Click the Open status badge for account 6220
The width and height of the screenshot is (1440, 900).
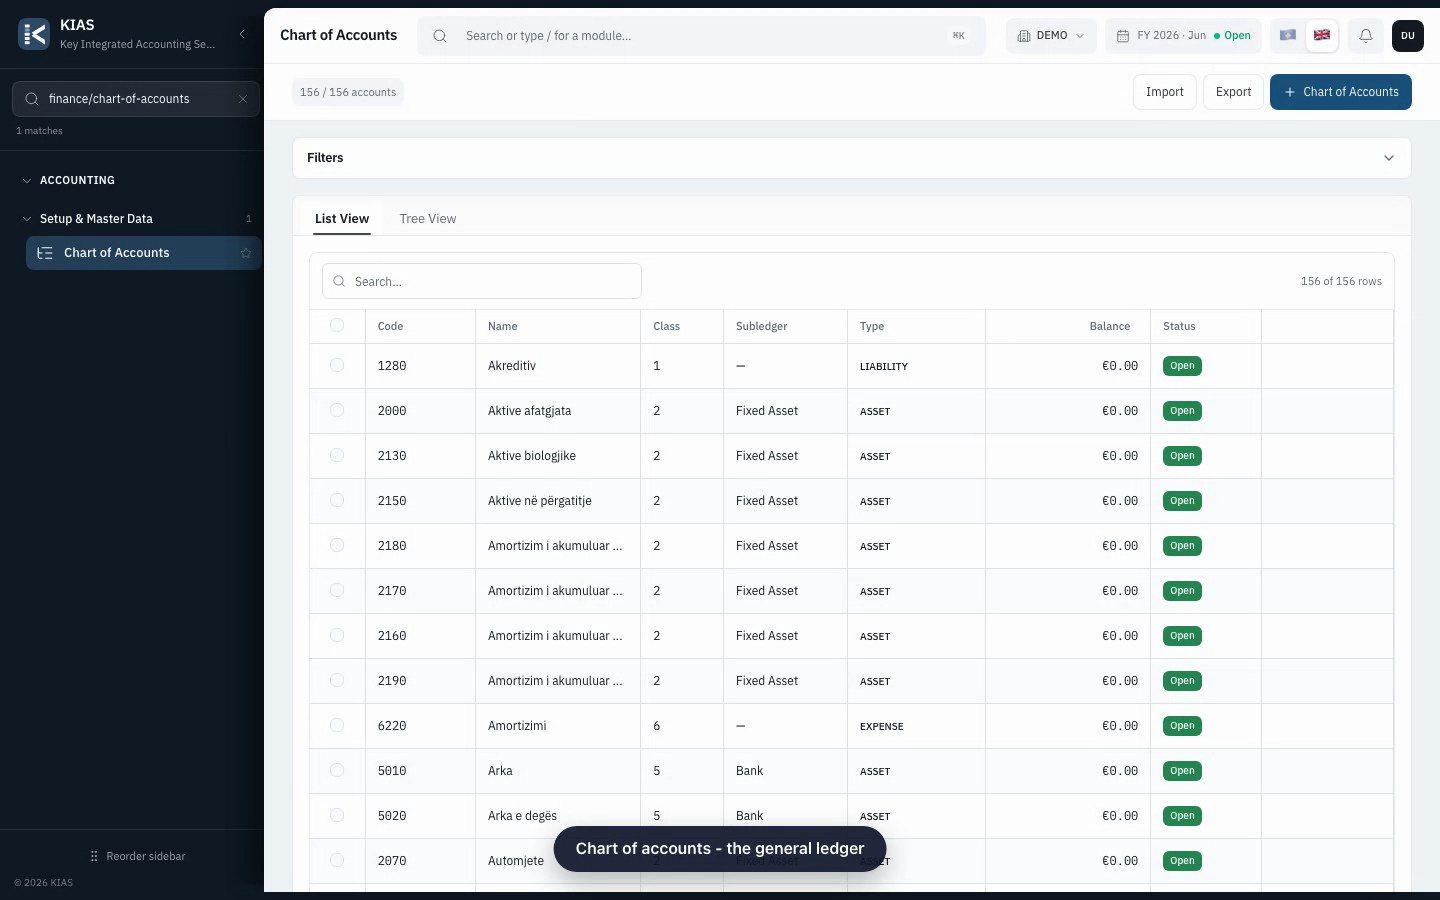point(1182,726)
